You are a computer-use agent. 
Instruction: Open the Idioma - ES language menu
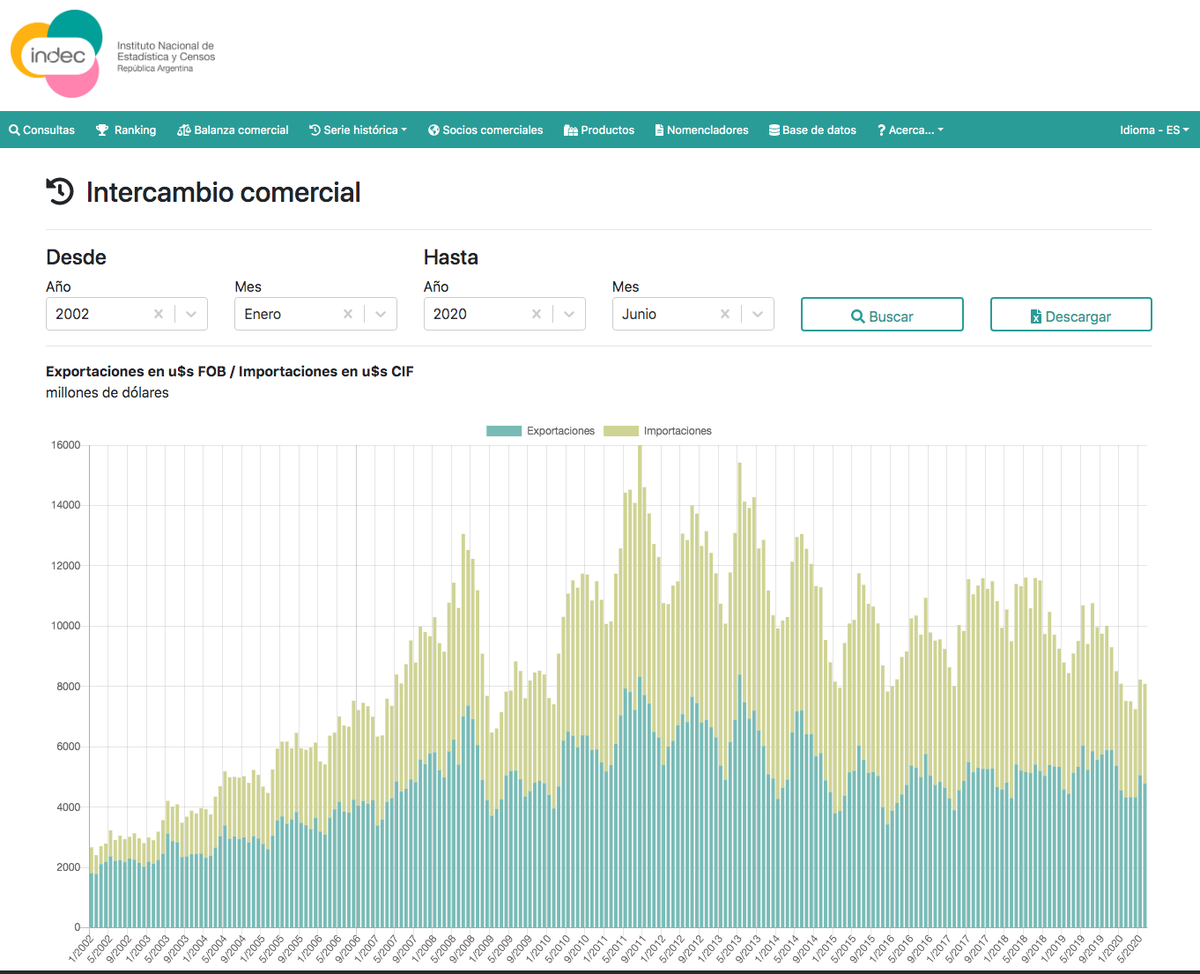[x=1154, y=130]
